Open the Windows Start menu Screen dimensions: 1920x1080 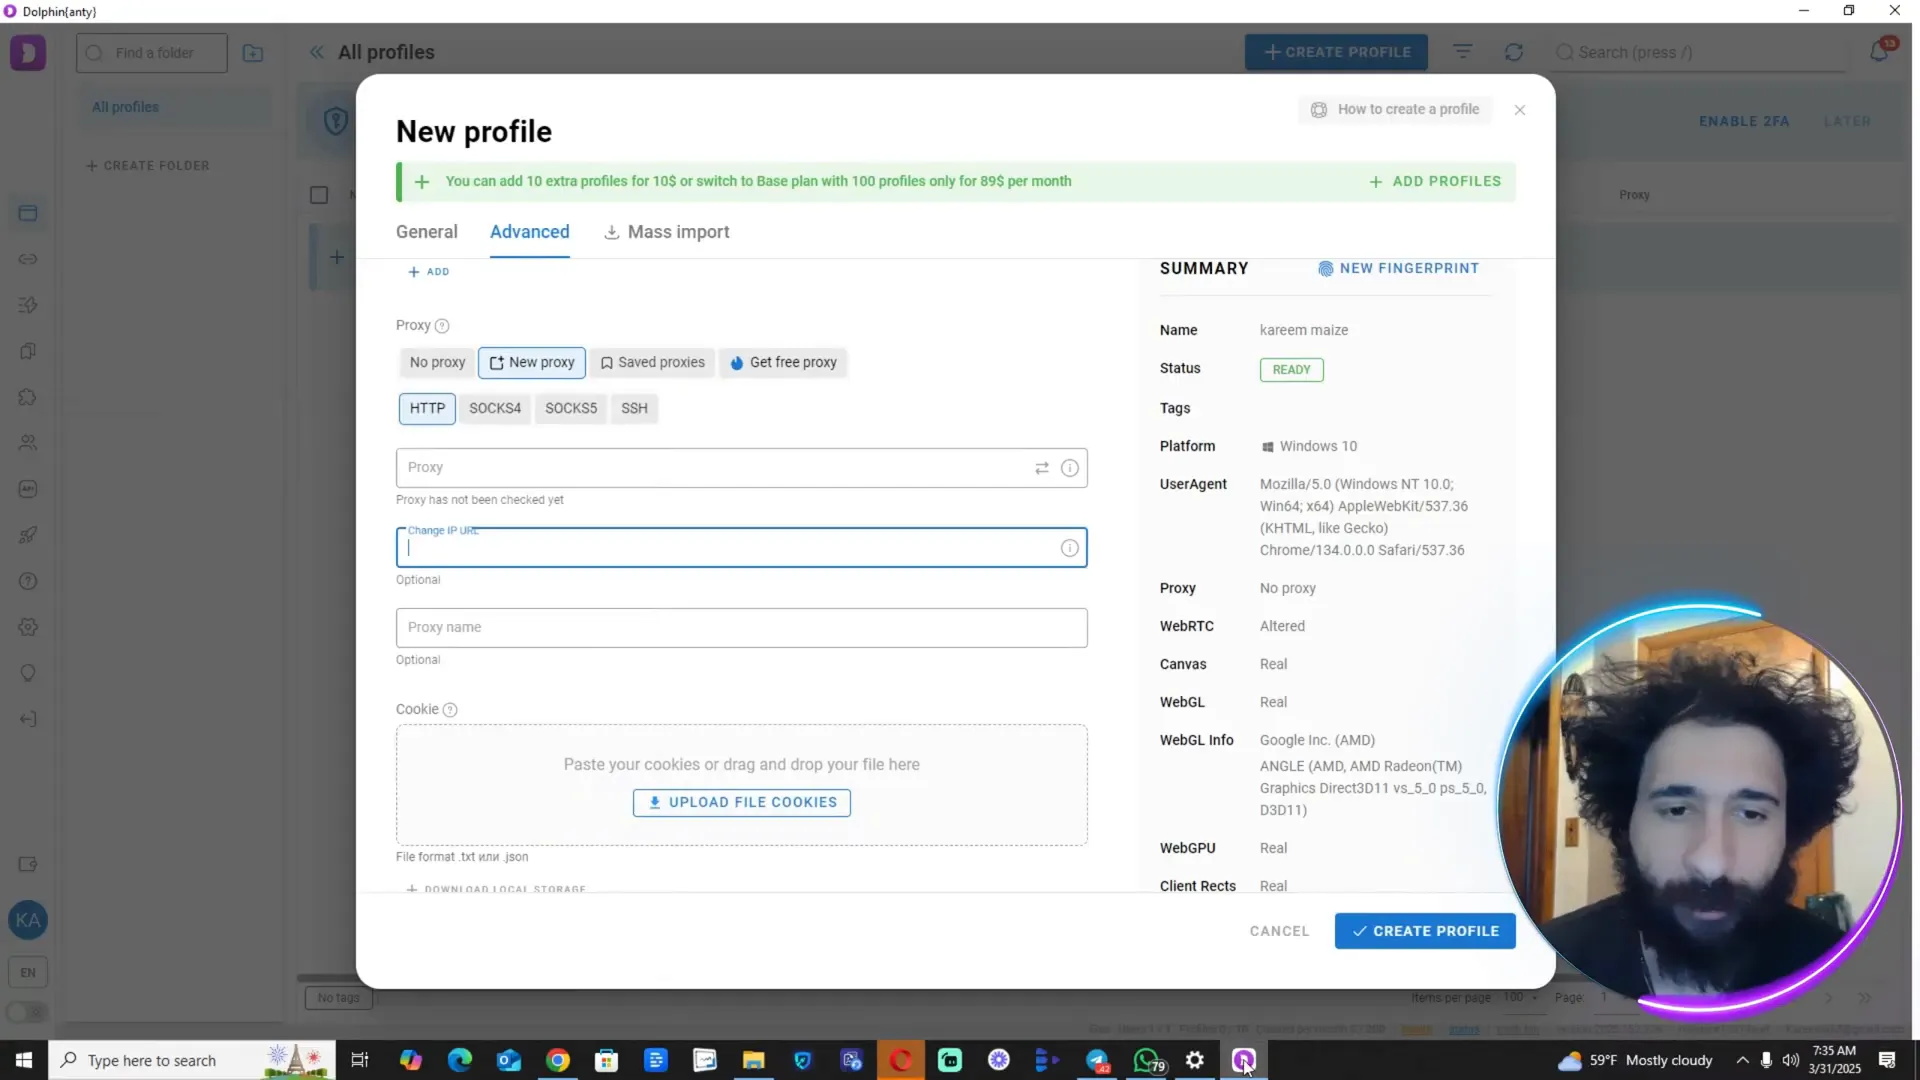[24, 1060]
